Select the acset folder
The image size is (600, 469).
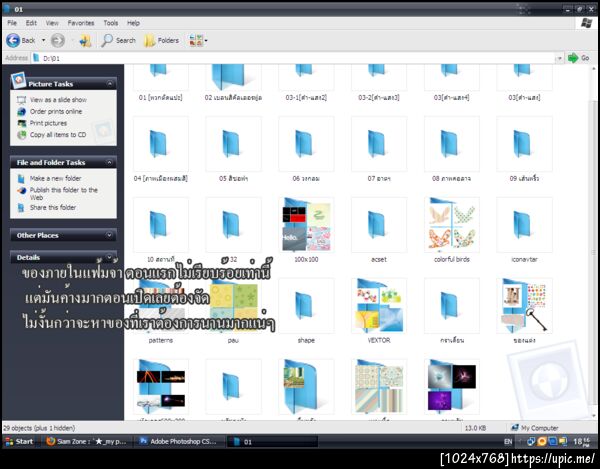tap(379, 225)
